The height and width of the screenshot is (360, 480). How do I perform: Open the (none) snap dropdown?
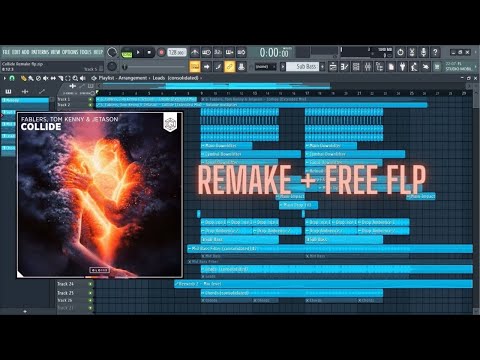tap(265, 67)
